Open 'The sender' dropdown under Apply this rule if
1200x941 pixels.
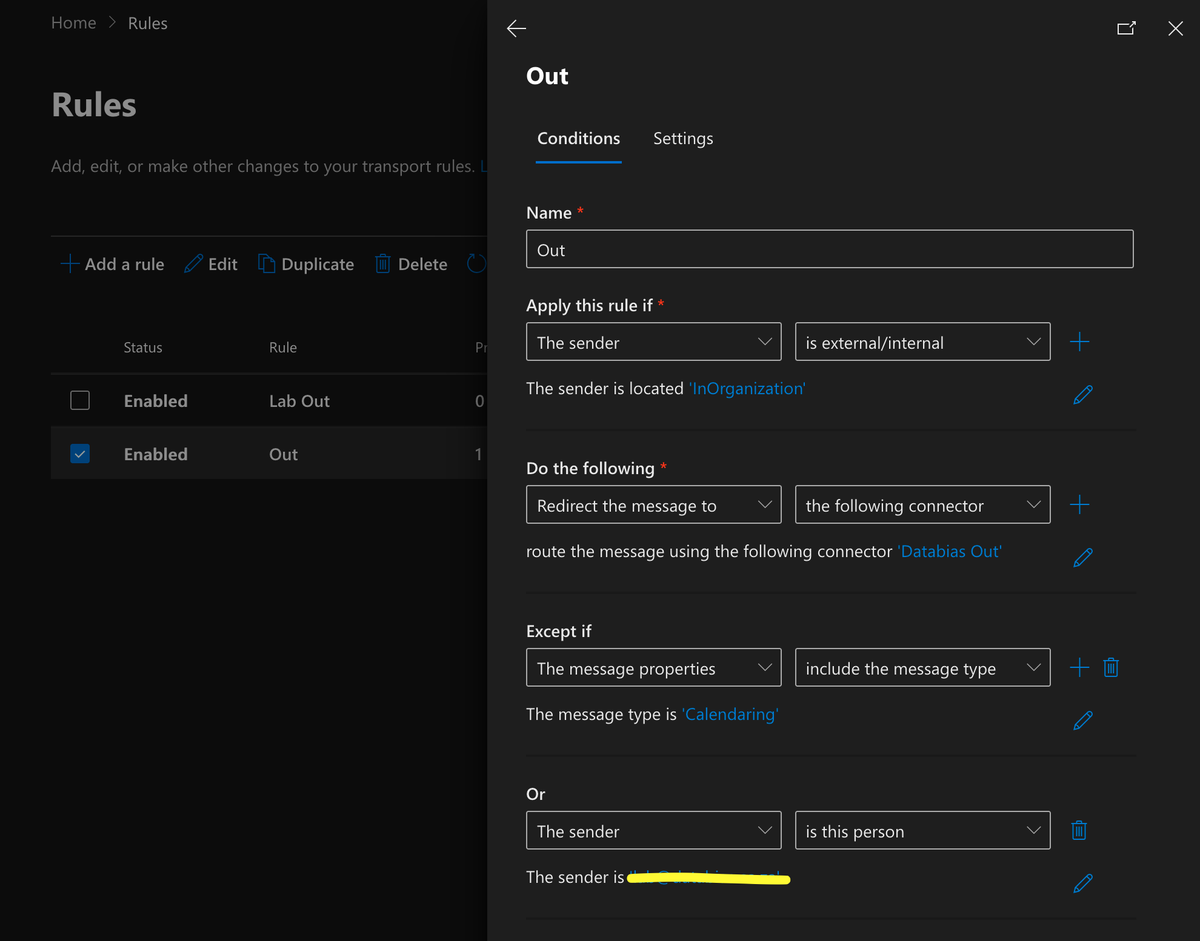point(654,342)
